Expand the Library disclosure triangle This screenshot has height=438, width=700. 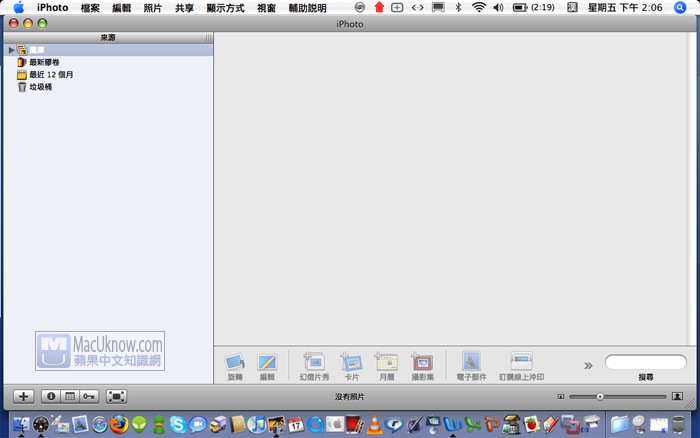[x=12, y=50]
